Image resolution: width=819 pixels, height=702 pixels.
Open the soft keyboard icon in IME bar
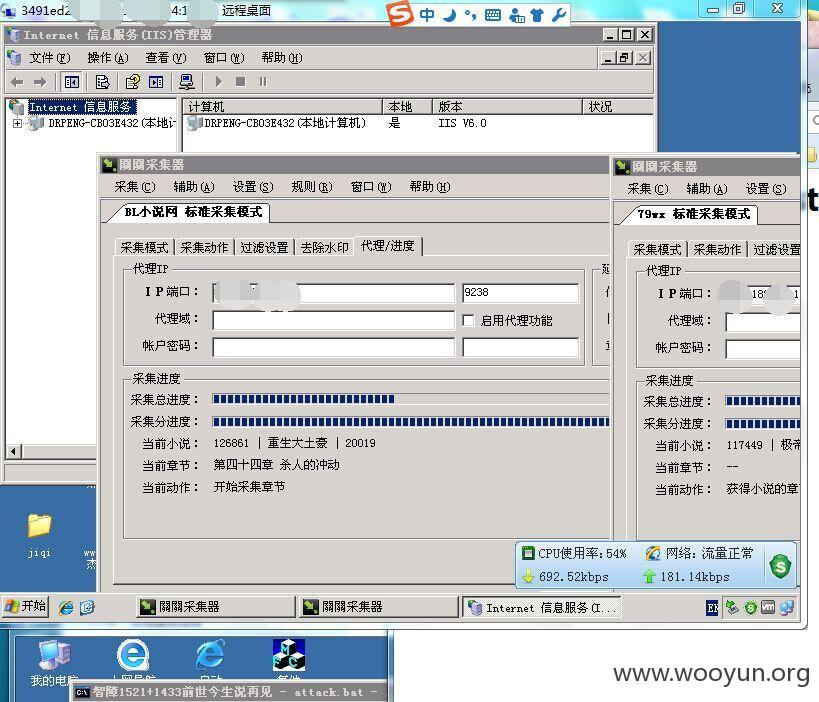(493, 15)
